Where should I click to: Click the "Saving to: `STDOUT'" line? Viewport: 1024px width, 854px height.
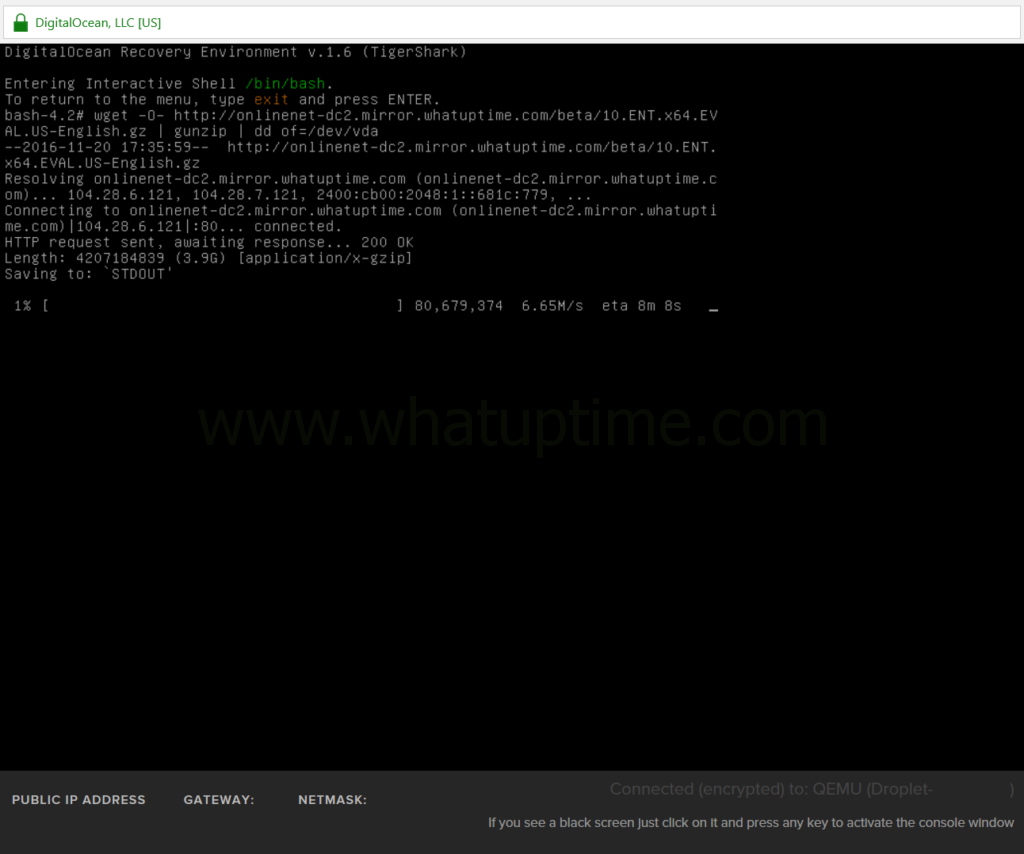pyautogui.click(x=89, y=274)
